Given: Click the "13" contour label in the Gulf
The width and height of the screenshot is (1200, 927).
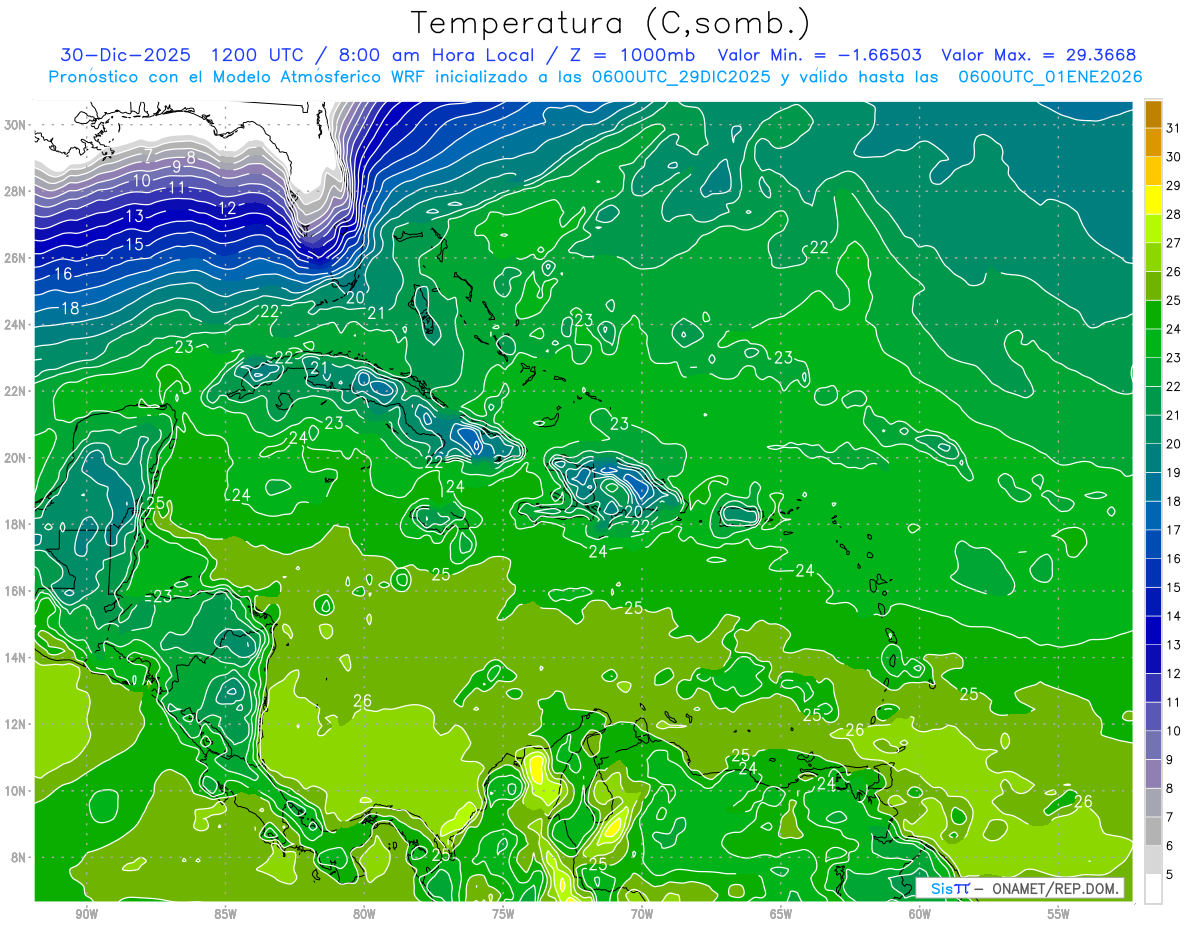Looking at the screenshot, I should click(x=134, y=217).
